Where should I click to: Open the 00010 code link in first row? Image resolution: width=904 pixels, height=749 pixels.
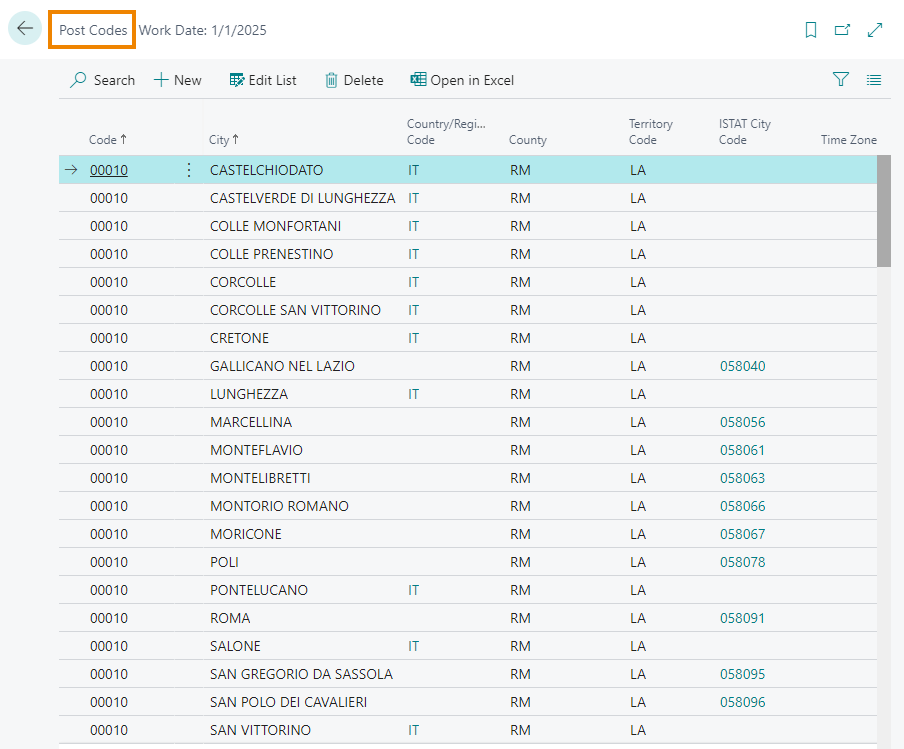(x=109, y=170)
